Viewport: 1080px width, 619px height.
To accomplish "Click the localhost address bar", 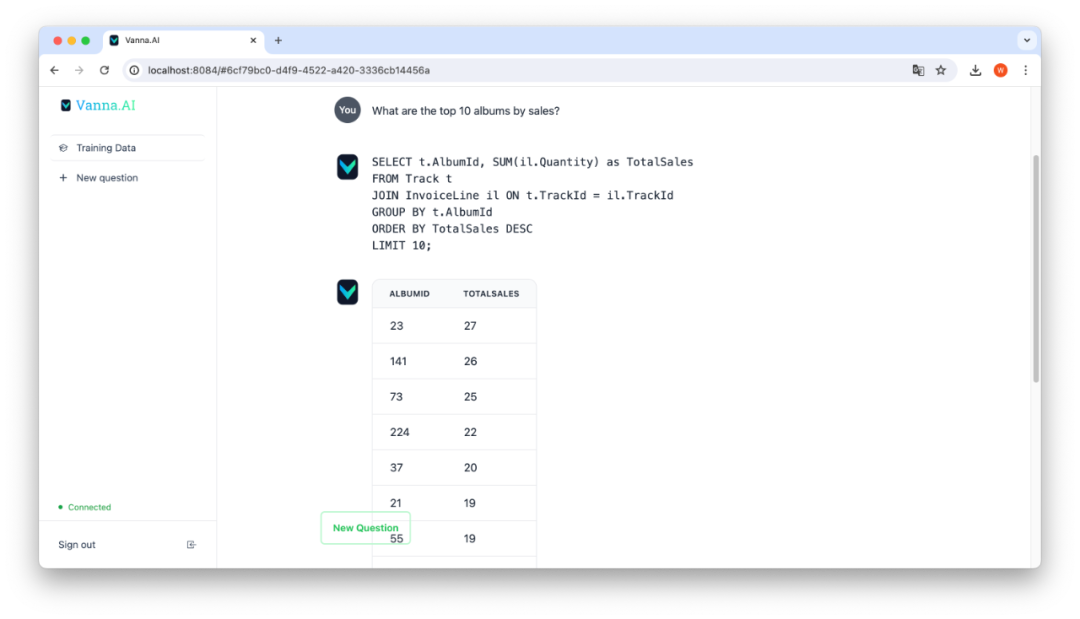I will coord(289,70).
